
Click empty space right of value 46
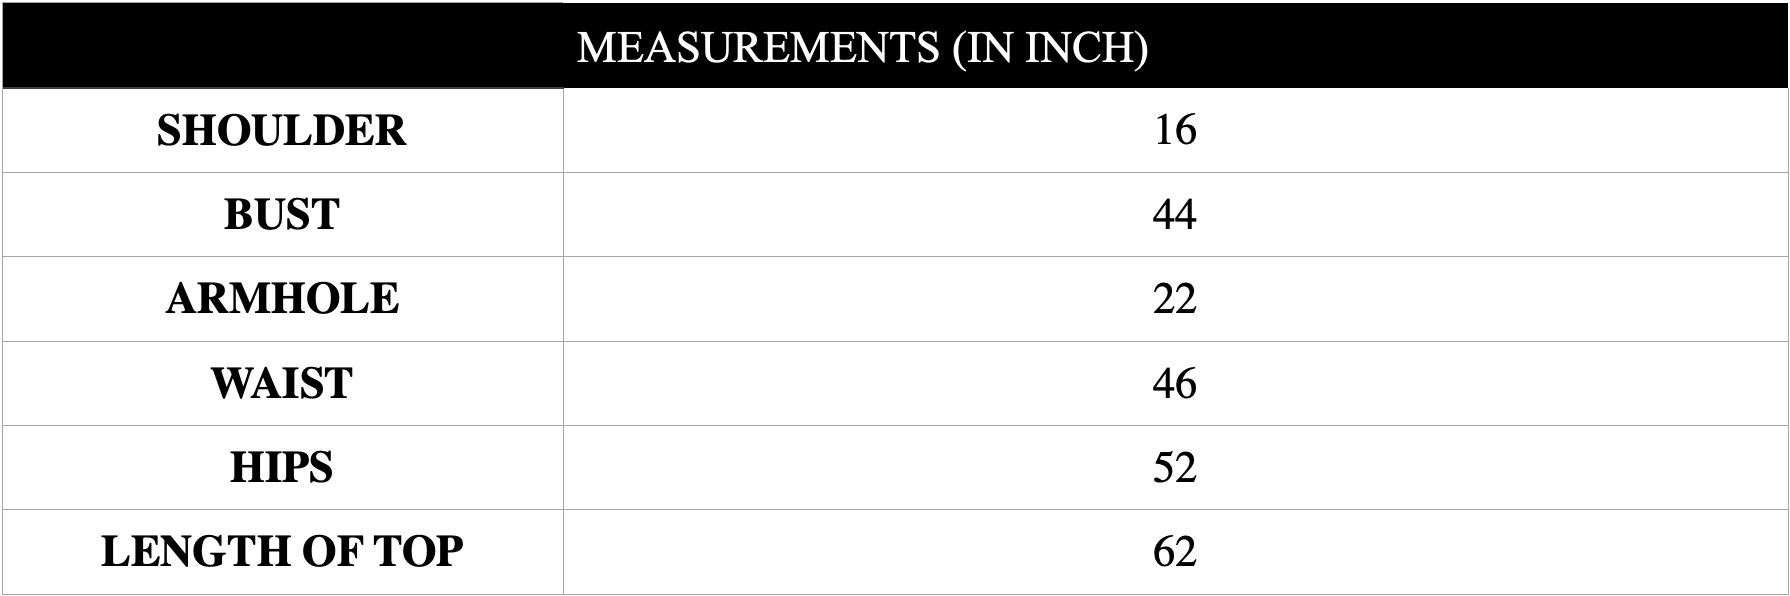pyautogui.click(x=1492, y=383)
